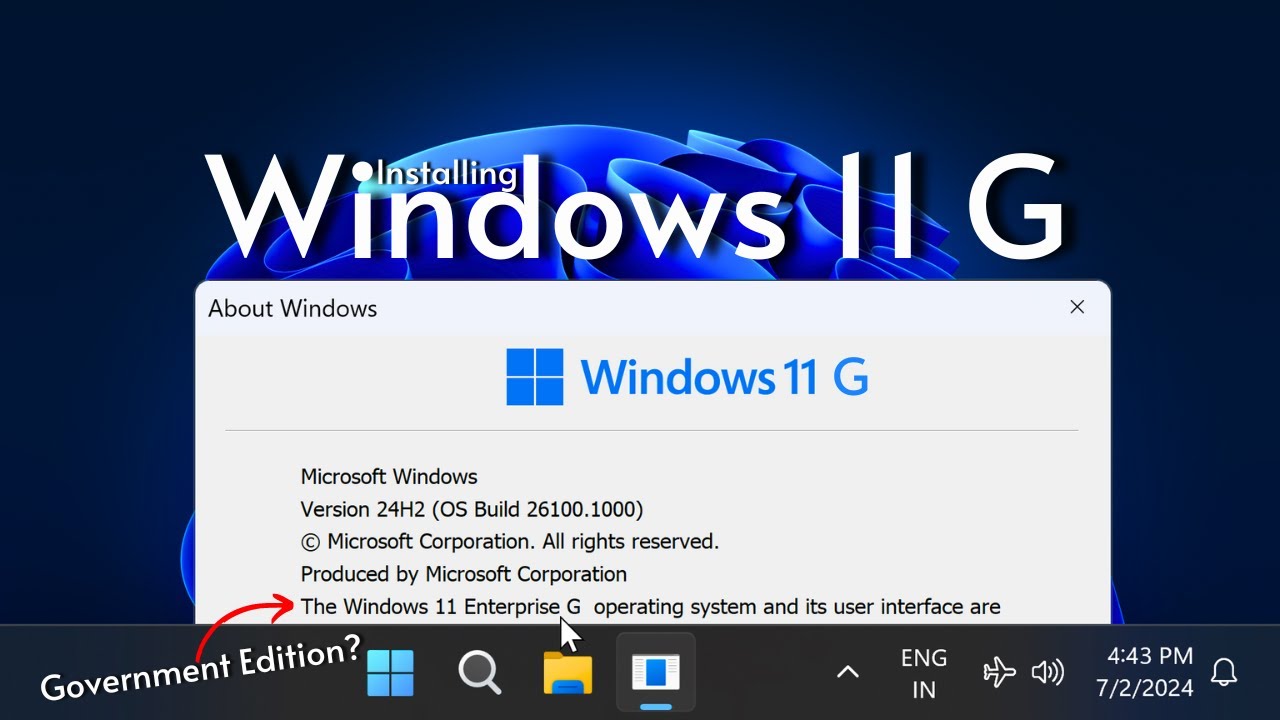Click the volume speaker icon
Viewport: 1280px width, 720px height.
point(1047,672)
